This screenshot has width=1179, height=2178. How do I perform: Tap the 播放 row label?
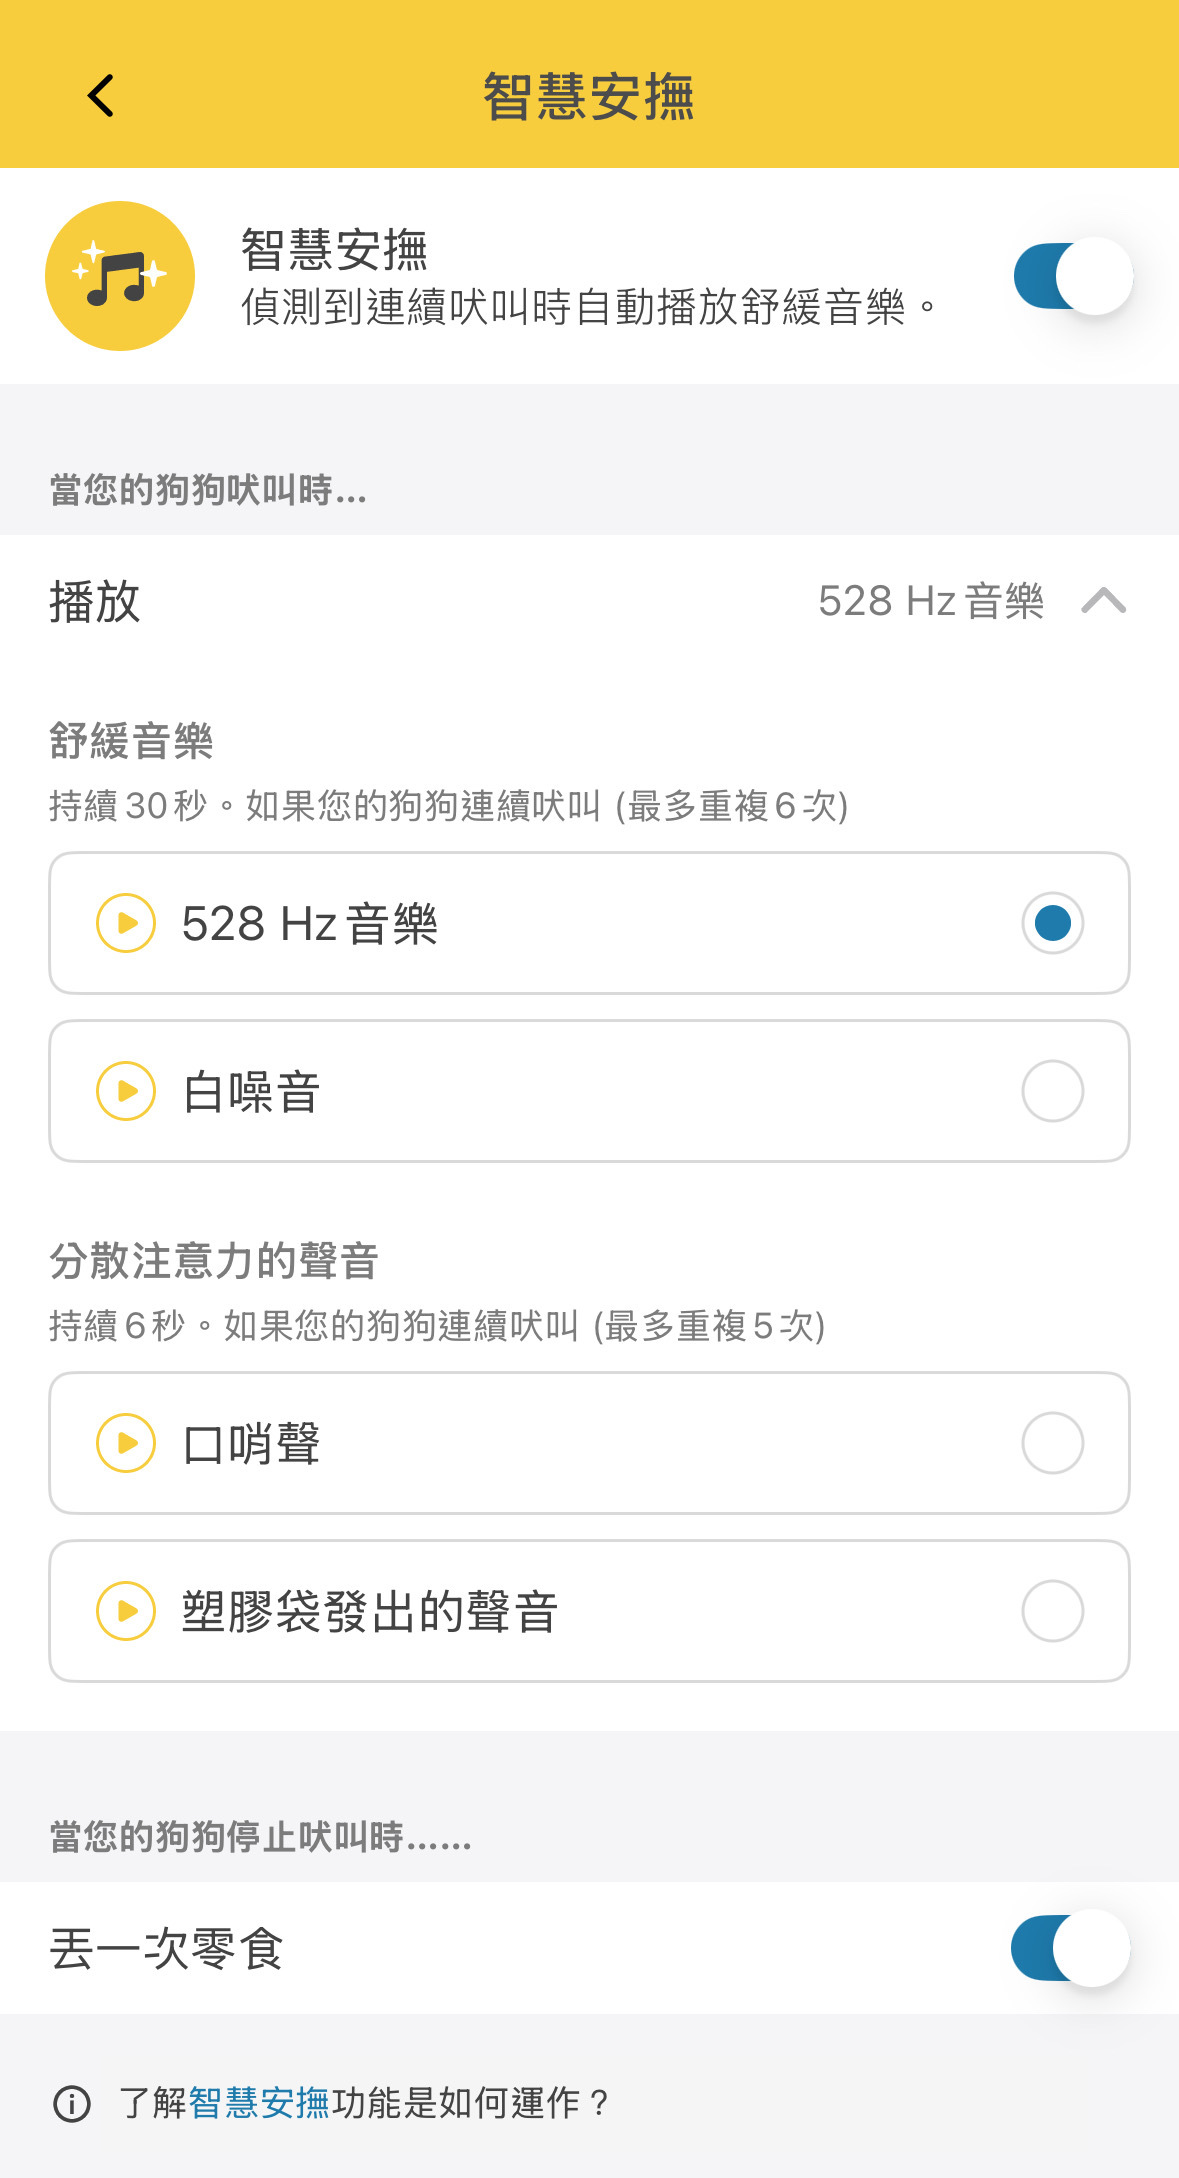click(x=95, y=602)
